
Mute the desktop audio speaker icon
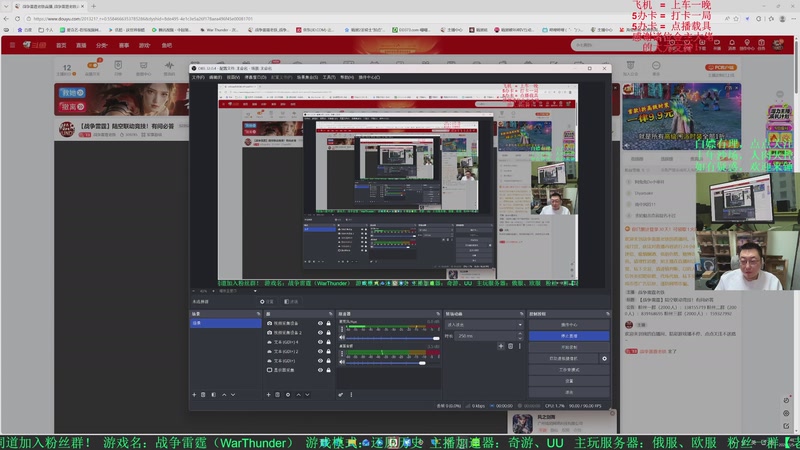click(x=342, y=362)
